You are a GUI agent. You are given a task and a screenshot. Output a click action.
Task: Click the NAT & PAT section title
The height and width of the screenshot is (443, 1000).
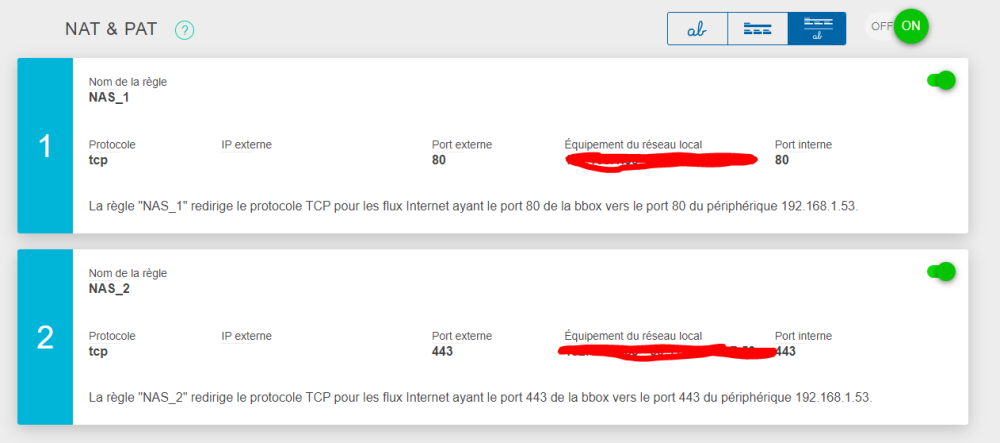111,29
